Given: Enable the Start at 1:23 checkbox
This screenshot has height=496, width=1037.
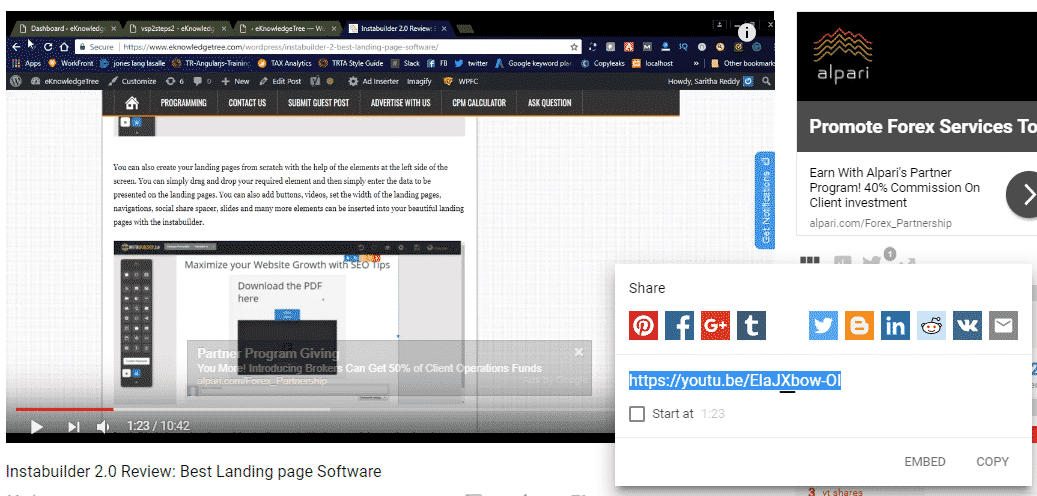Looking at the screenshot, I should 637,414.
